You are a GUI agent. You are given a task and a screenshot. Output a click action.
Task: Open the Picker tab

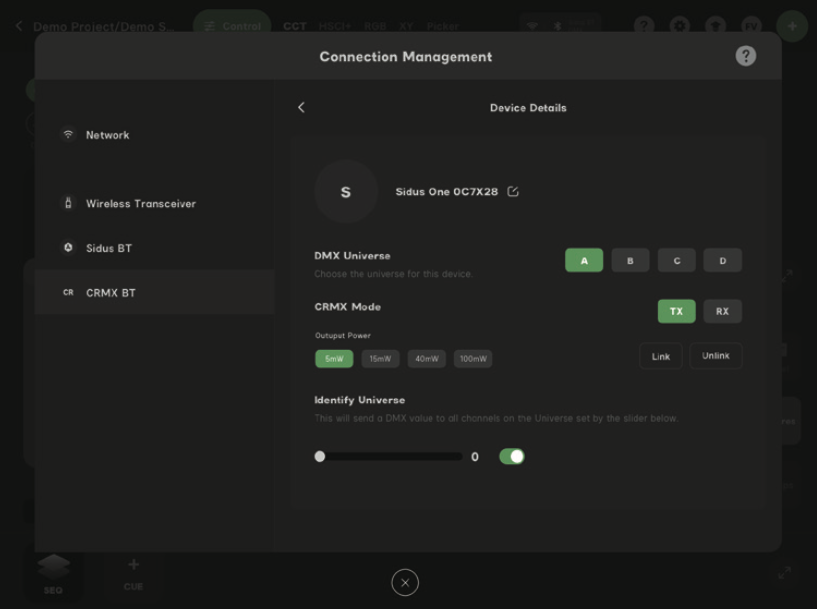coord(442,26)
